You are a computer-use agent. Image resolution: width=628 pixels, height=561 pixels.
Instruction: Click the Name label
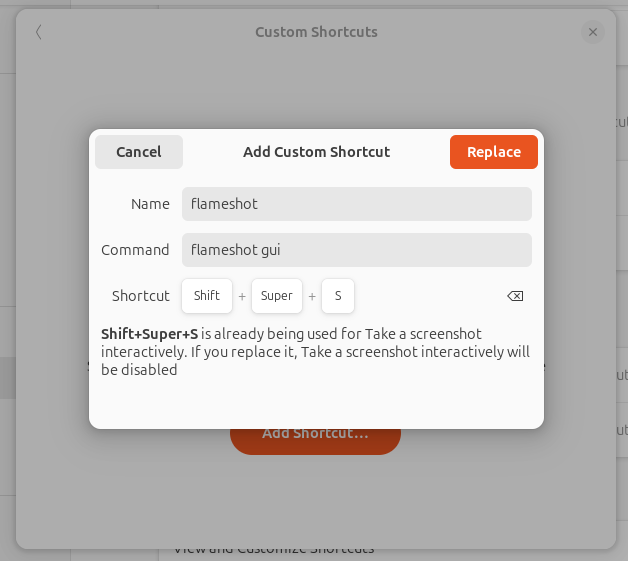click(x=150, y=204)
